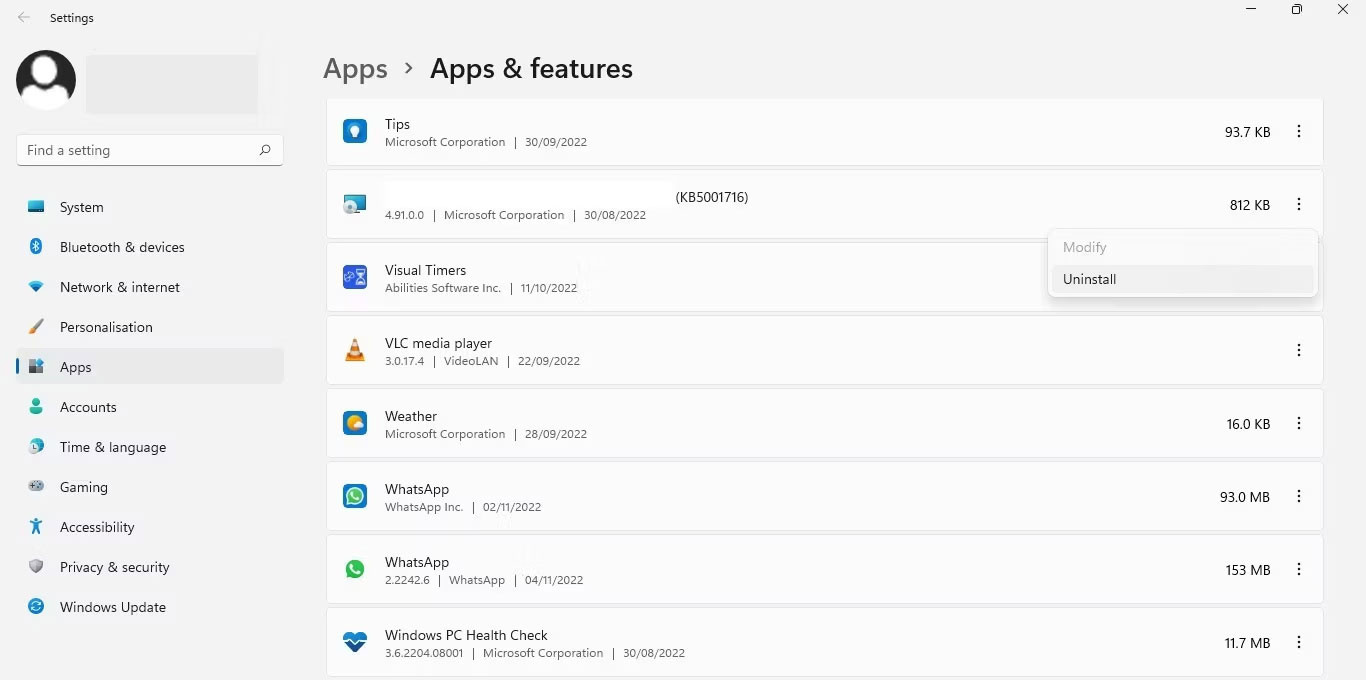Select the Windows PC Health Check heart icon
The image size is (1366, 680).
coord(355,642)
